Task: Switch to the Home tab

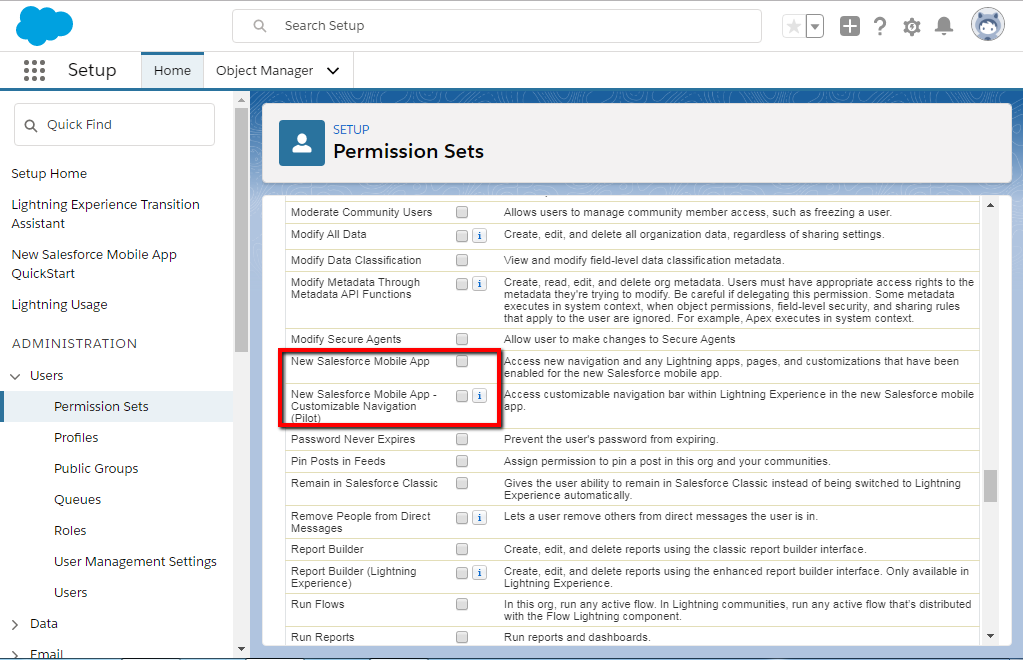Action: [172, 71]
